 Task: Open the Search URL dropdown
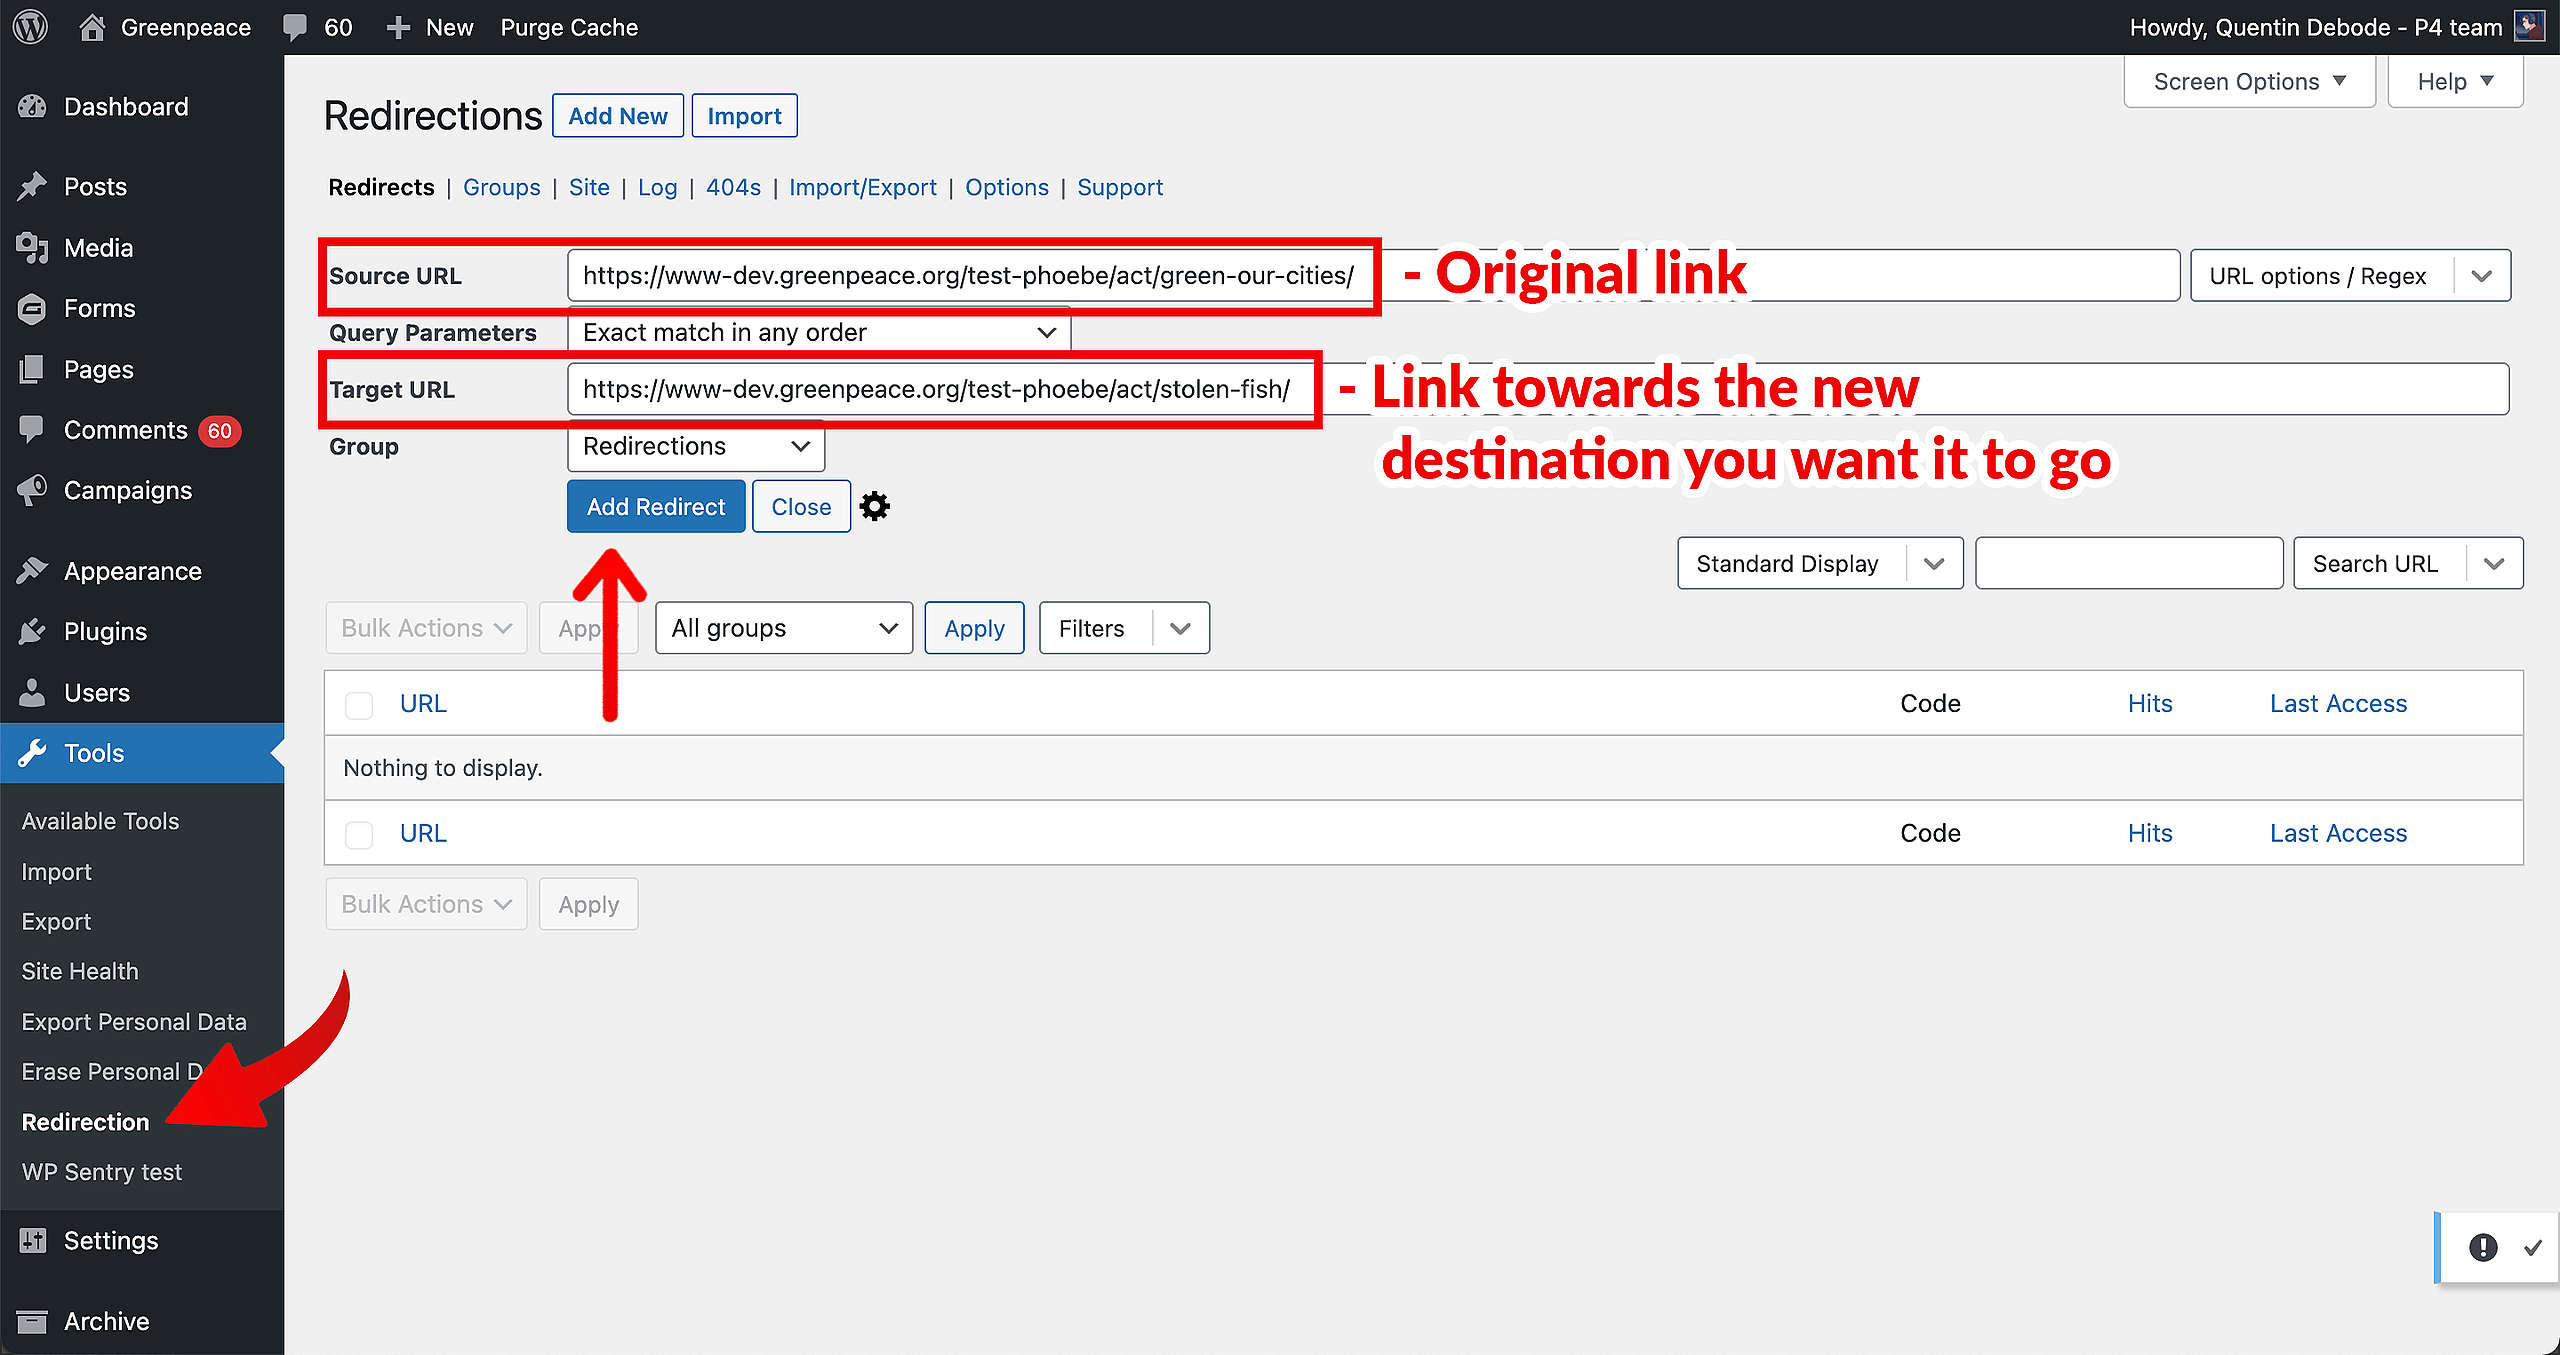click(2408, 564)
